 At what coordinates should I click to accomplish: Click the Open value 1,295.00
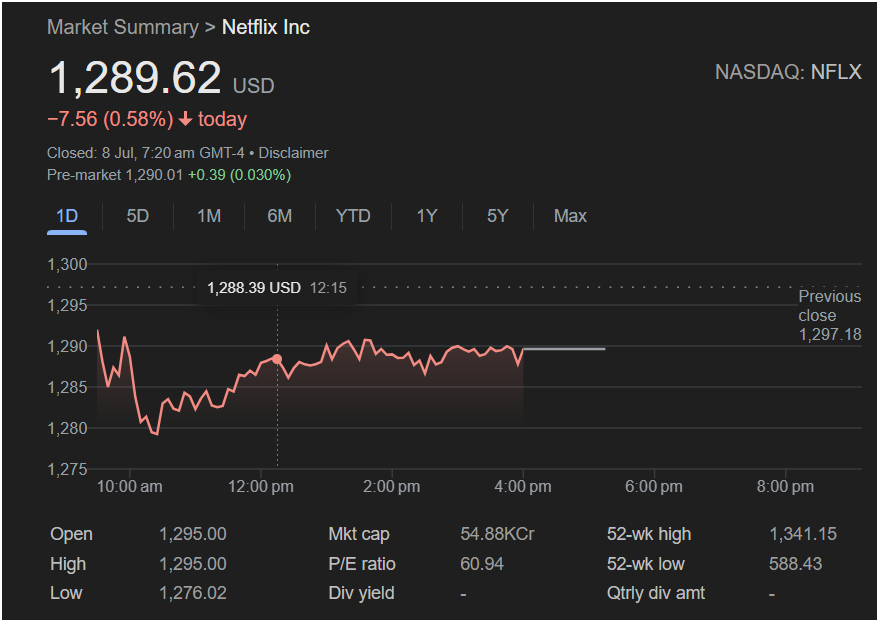(x=193, y=534)
